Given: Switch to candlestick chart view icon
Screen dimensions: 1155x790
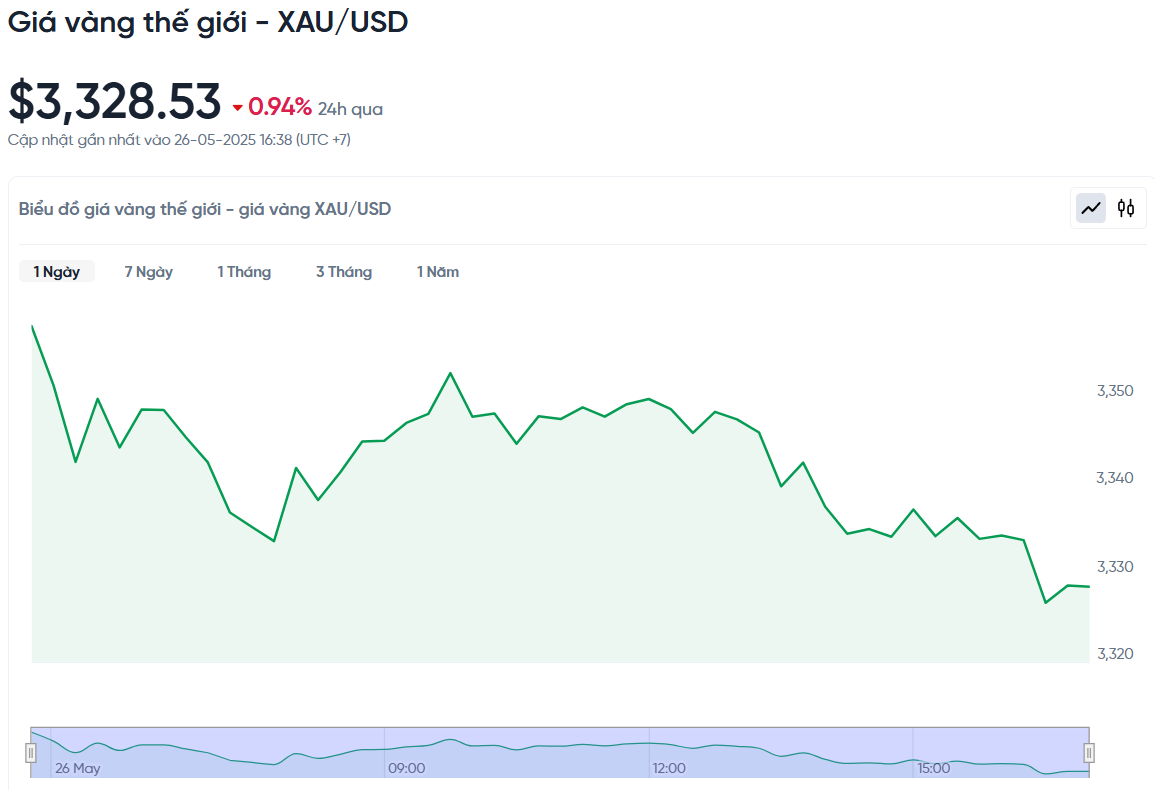Looking at the screenshot, I should (x=1126, y=209).
